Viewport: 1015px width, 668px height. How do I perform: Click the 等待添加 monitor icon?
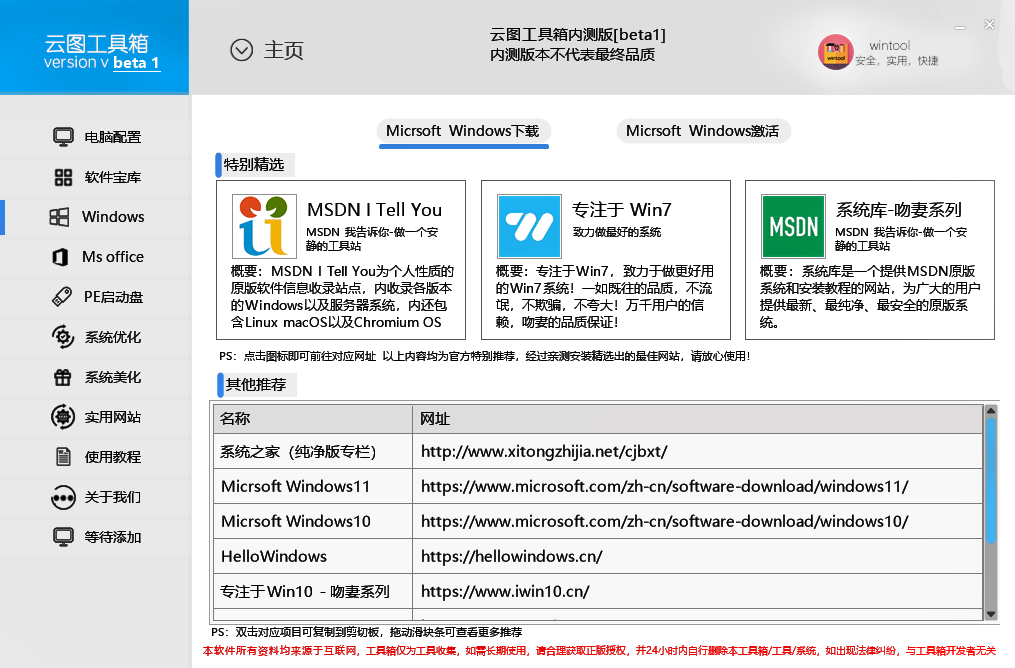(x=63, y=537)
